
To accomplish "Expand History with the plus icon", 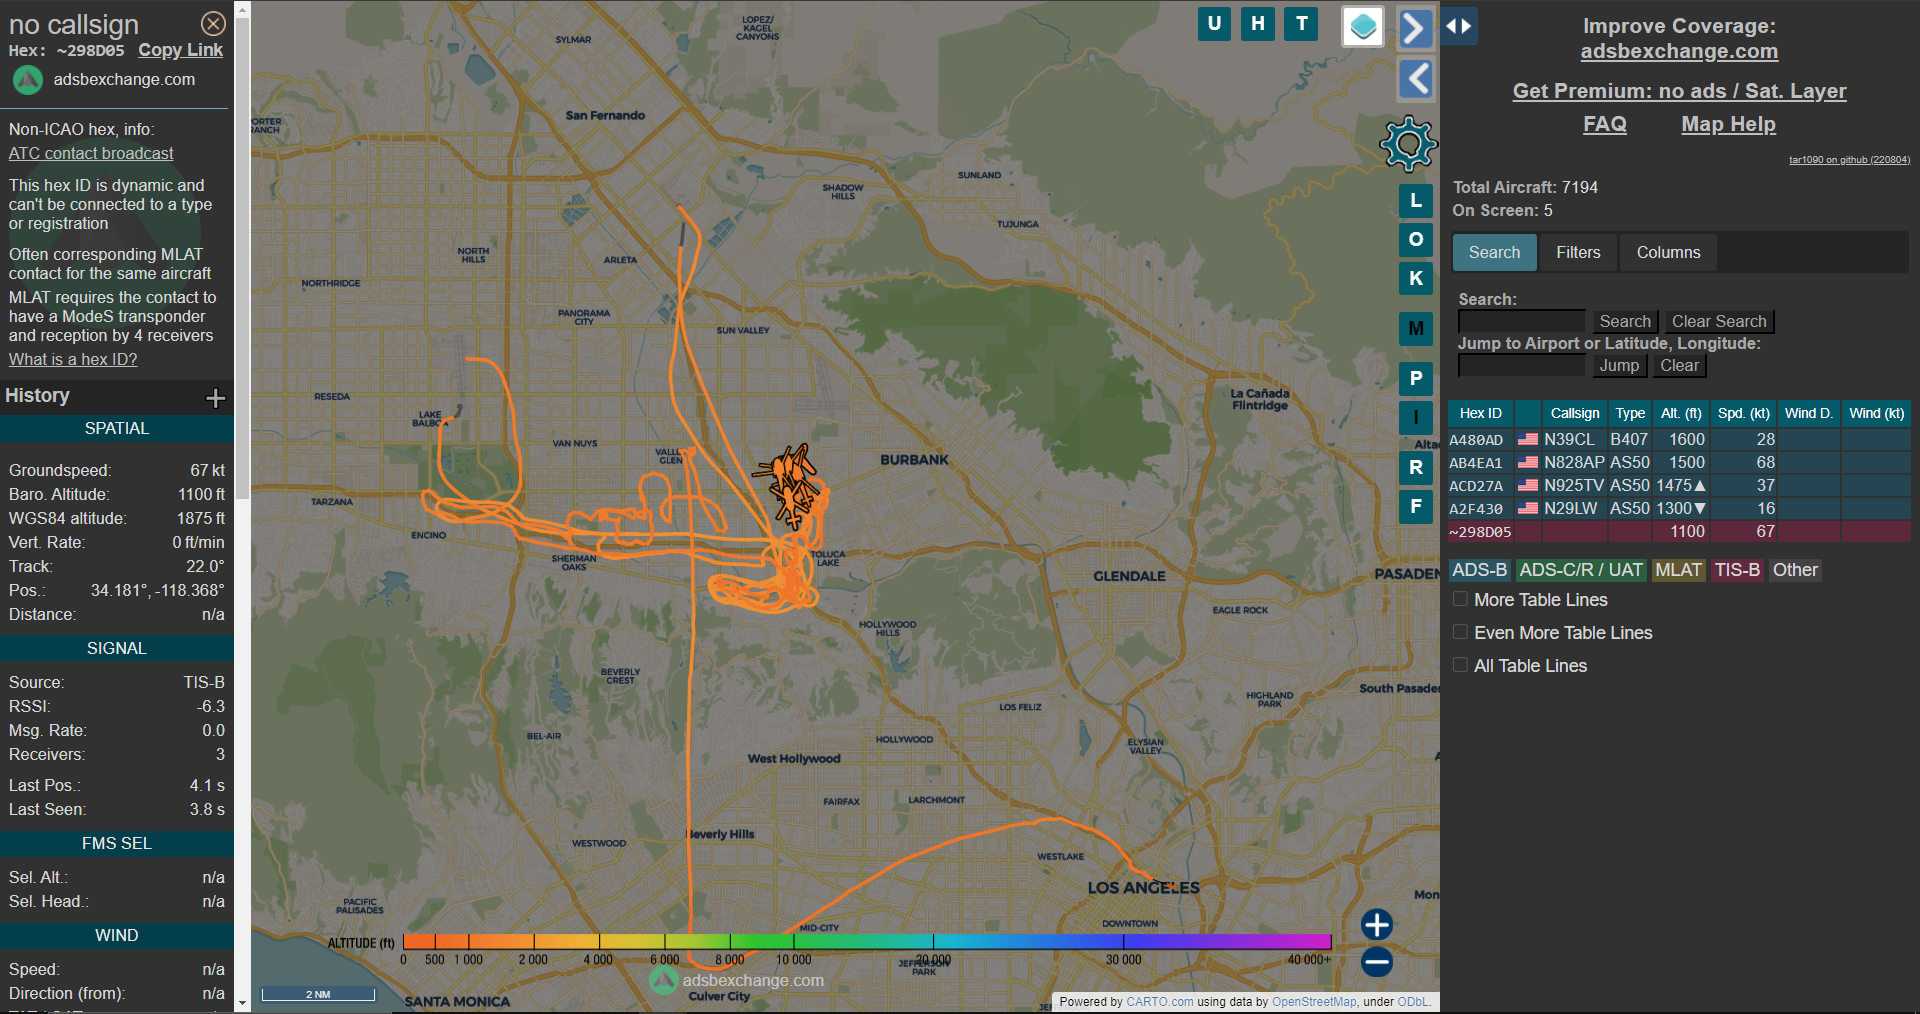I will [x=215, y=398].
